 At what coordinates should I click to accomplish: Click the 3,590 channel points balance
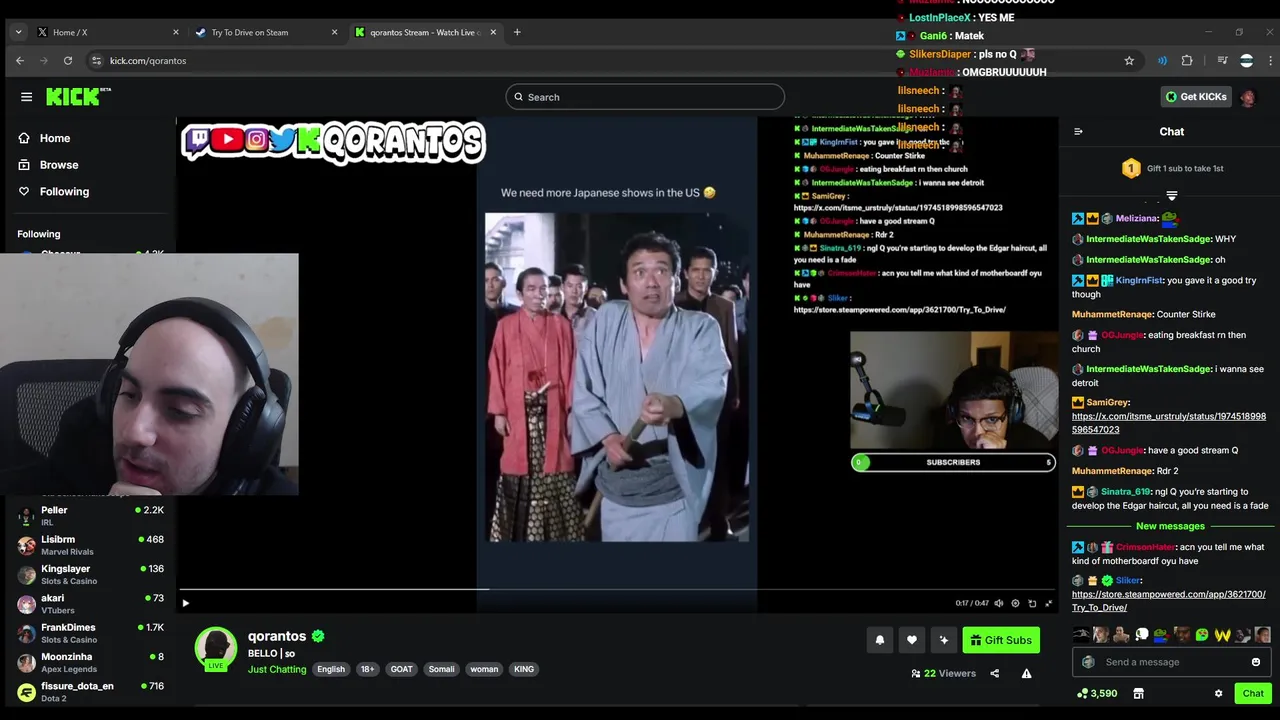tap(1097, 693)
